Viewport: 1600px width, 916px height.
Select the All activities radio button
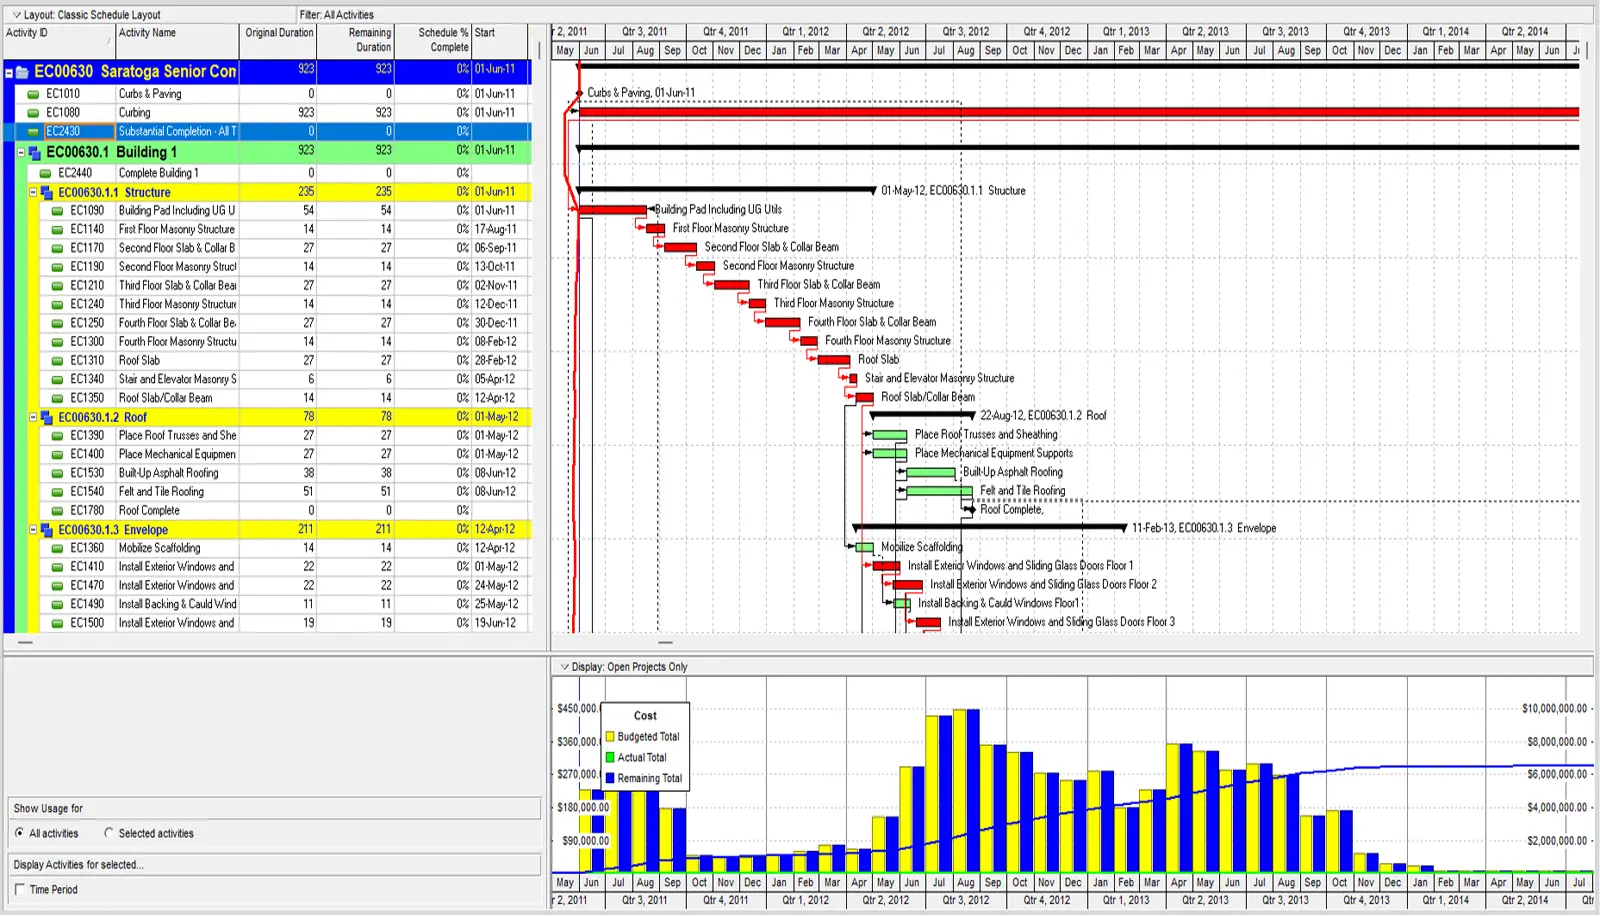tap(20, 833)
